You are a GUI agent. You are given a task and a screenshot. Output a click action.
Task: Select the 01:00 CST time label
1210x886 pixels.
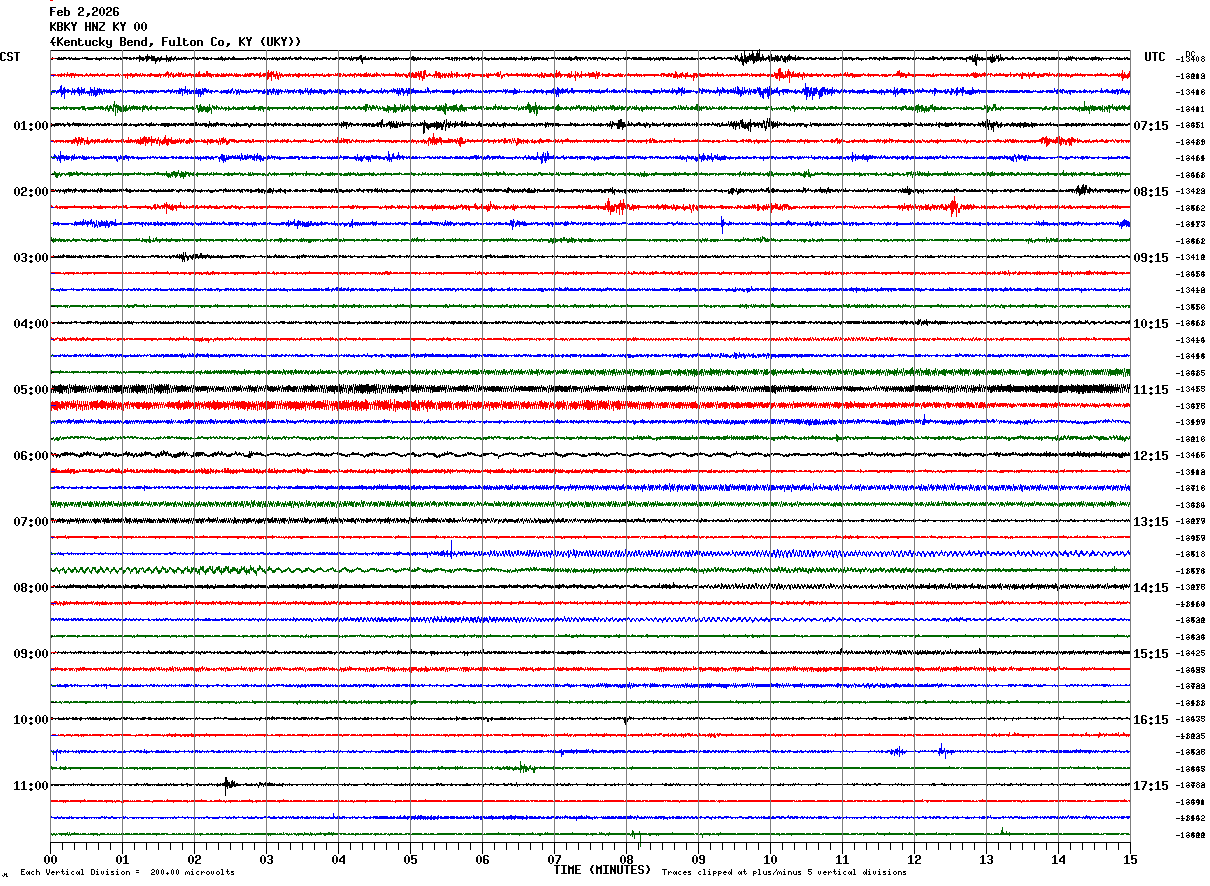click(31, 126)
